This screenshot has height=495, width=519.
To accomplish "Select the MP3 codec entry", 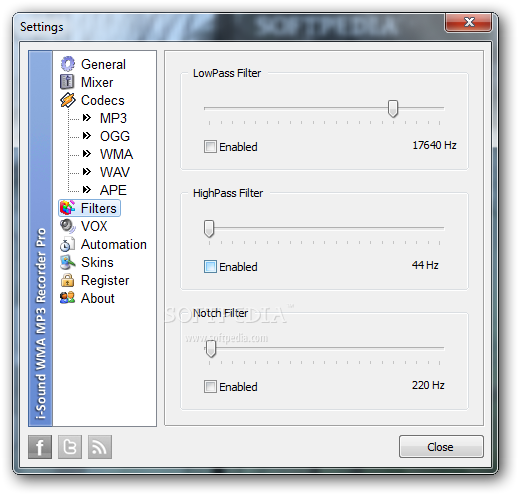I will tap(113, 118).
